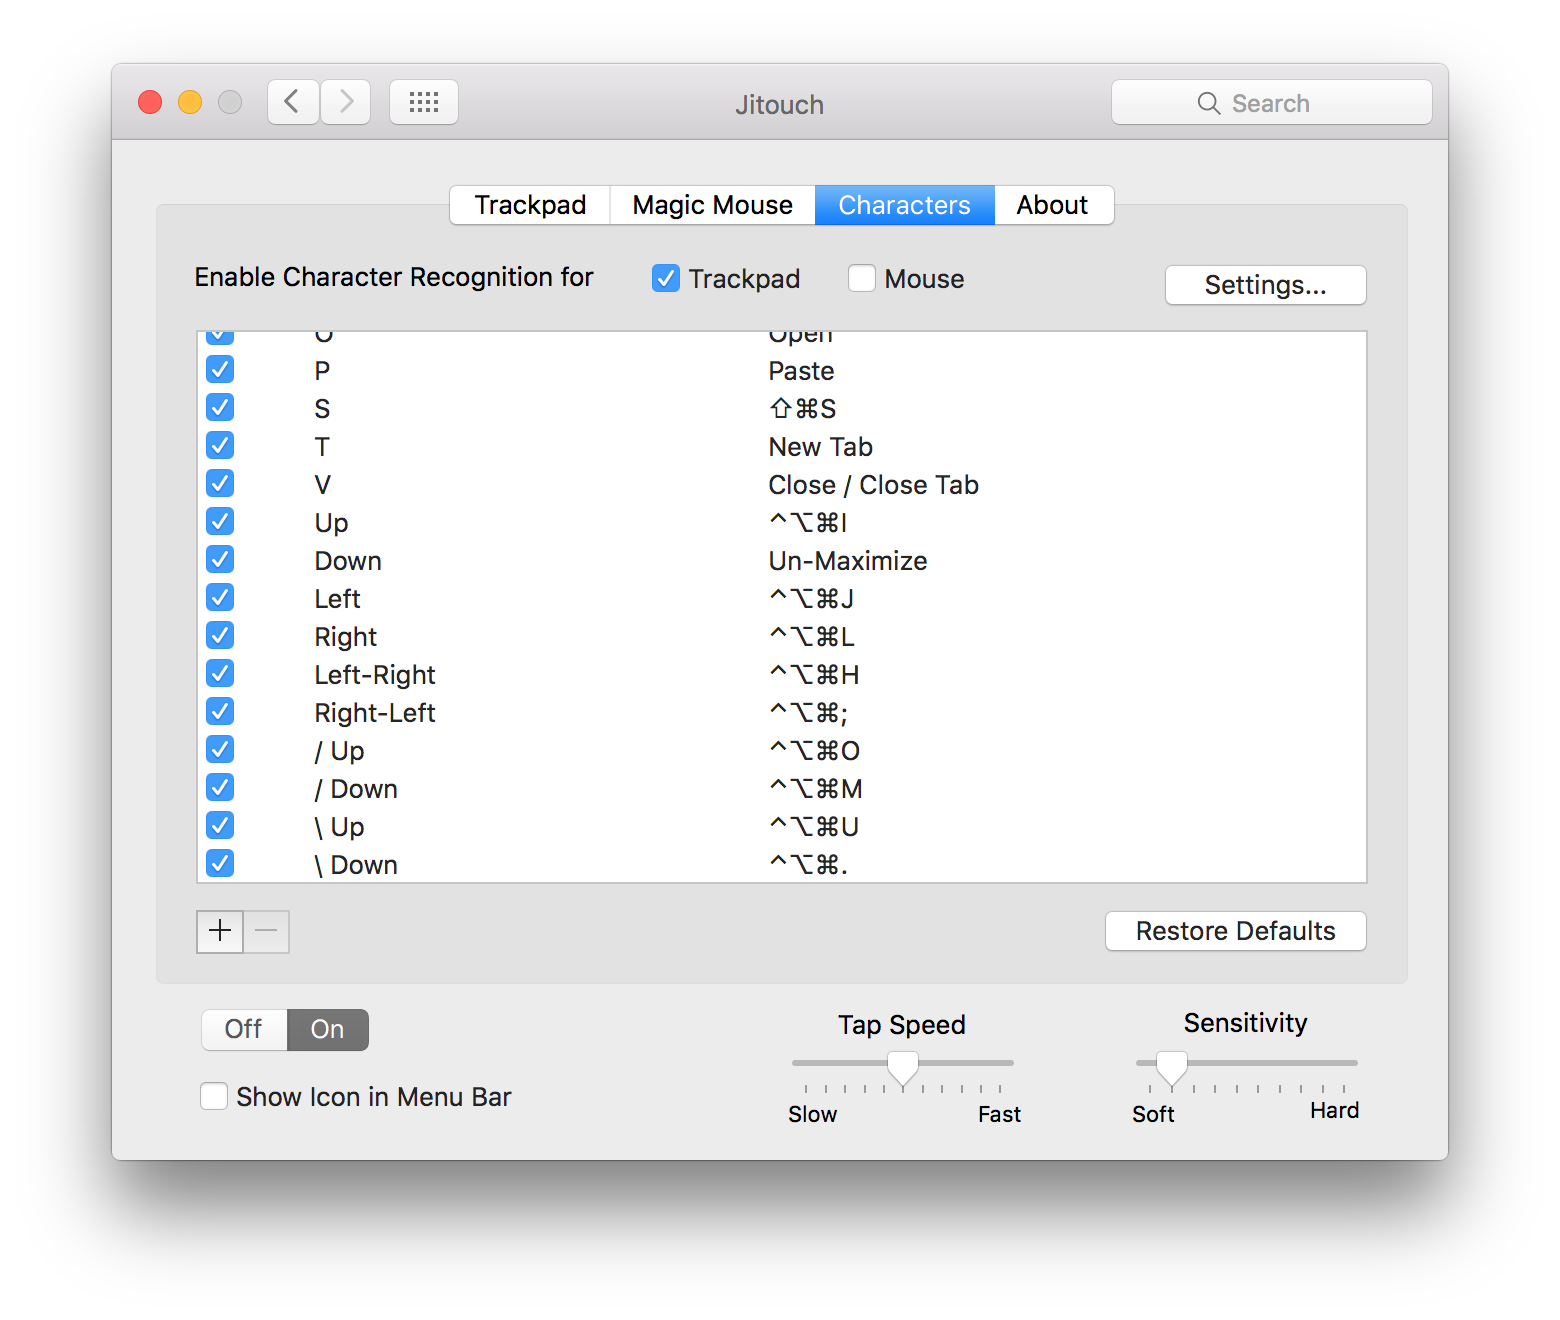Uncheck the Up gesture checkbox

(220, 522)
